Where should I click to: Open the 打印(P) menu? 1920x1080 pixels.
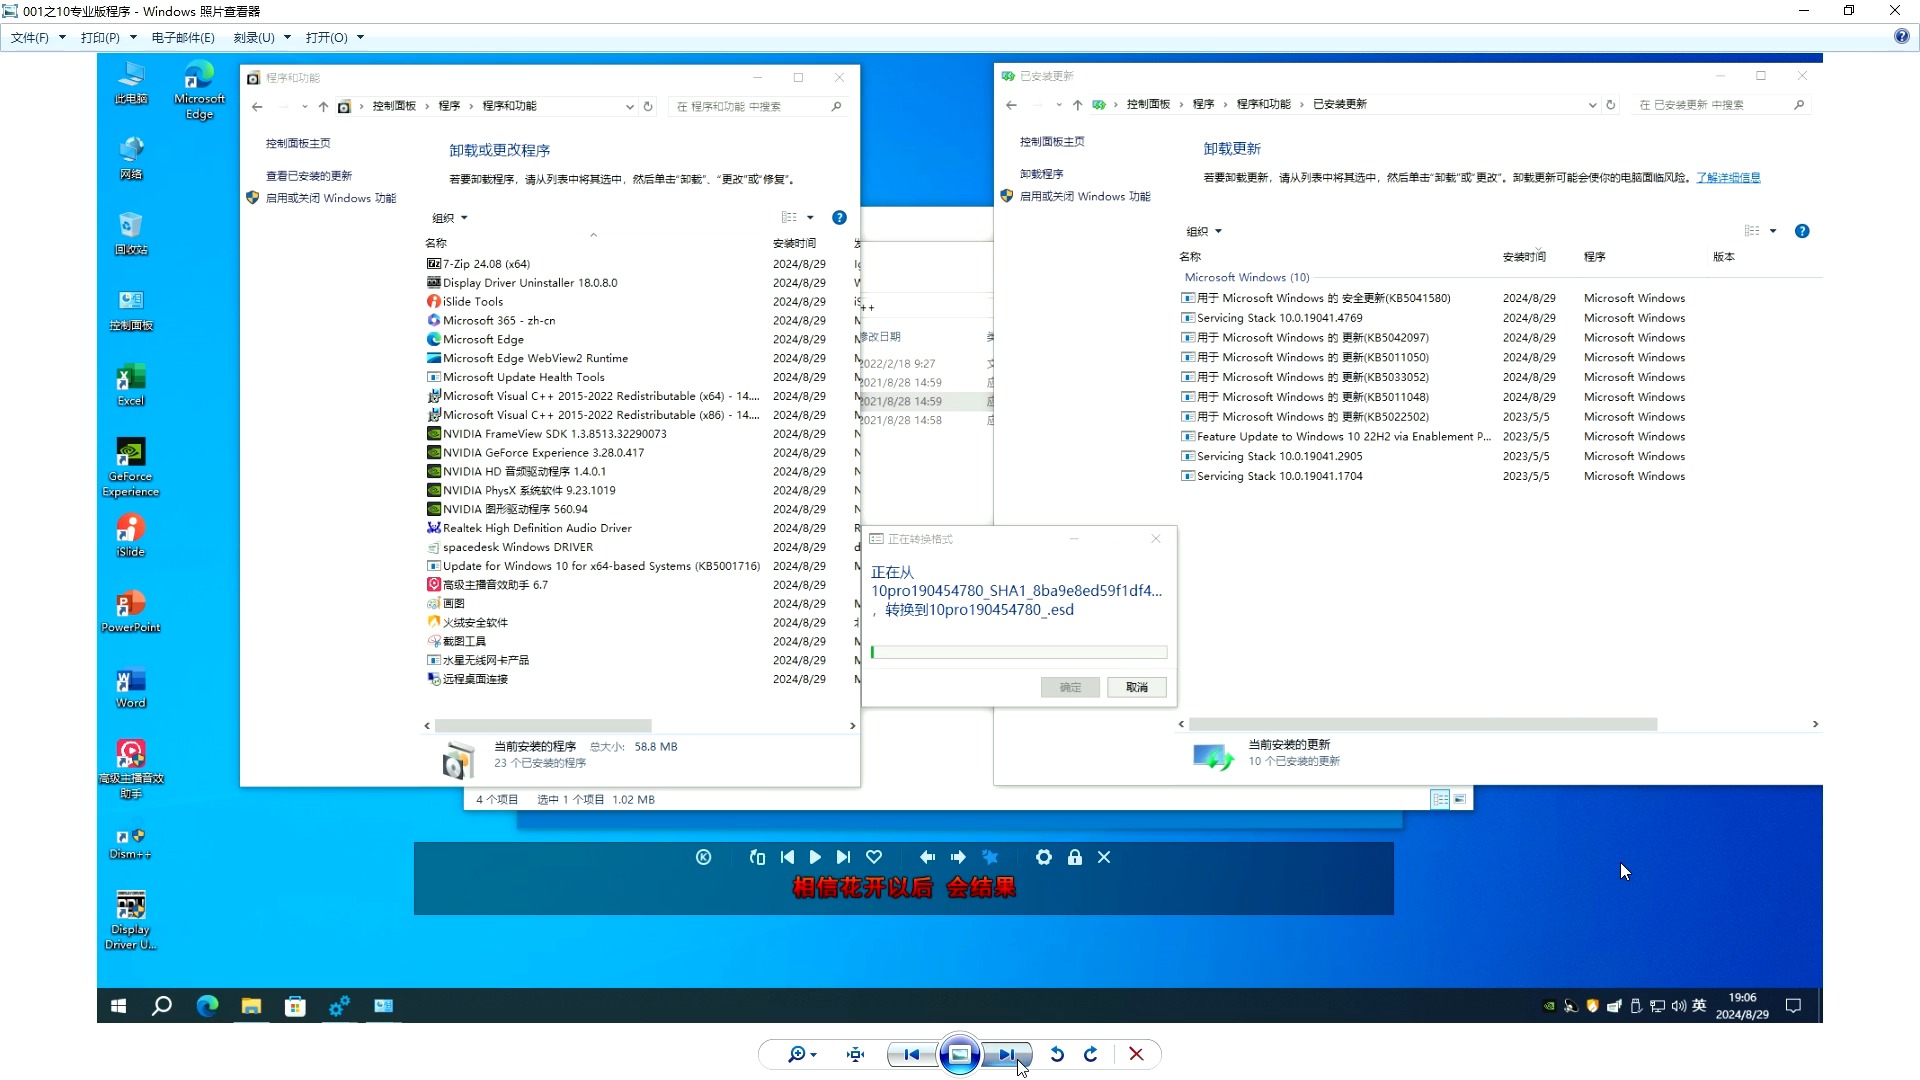click(100, 37)
